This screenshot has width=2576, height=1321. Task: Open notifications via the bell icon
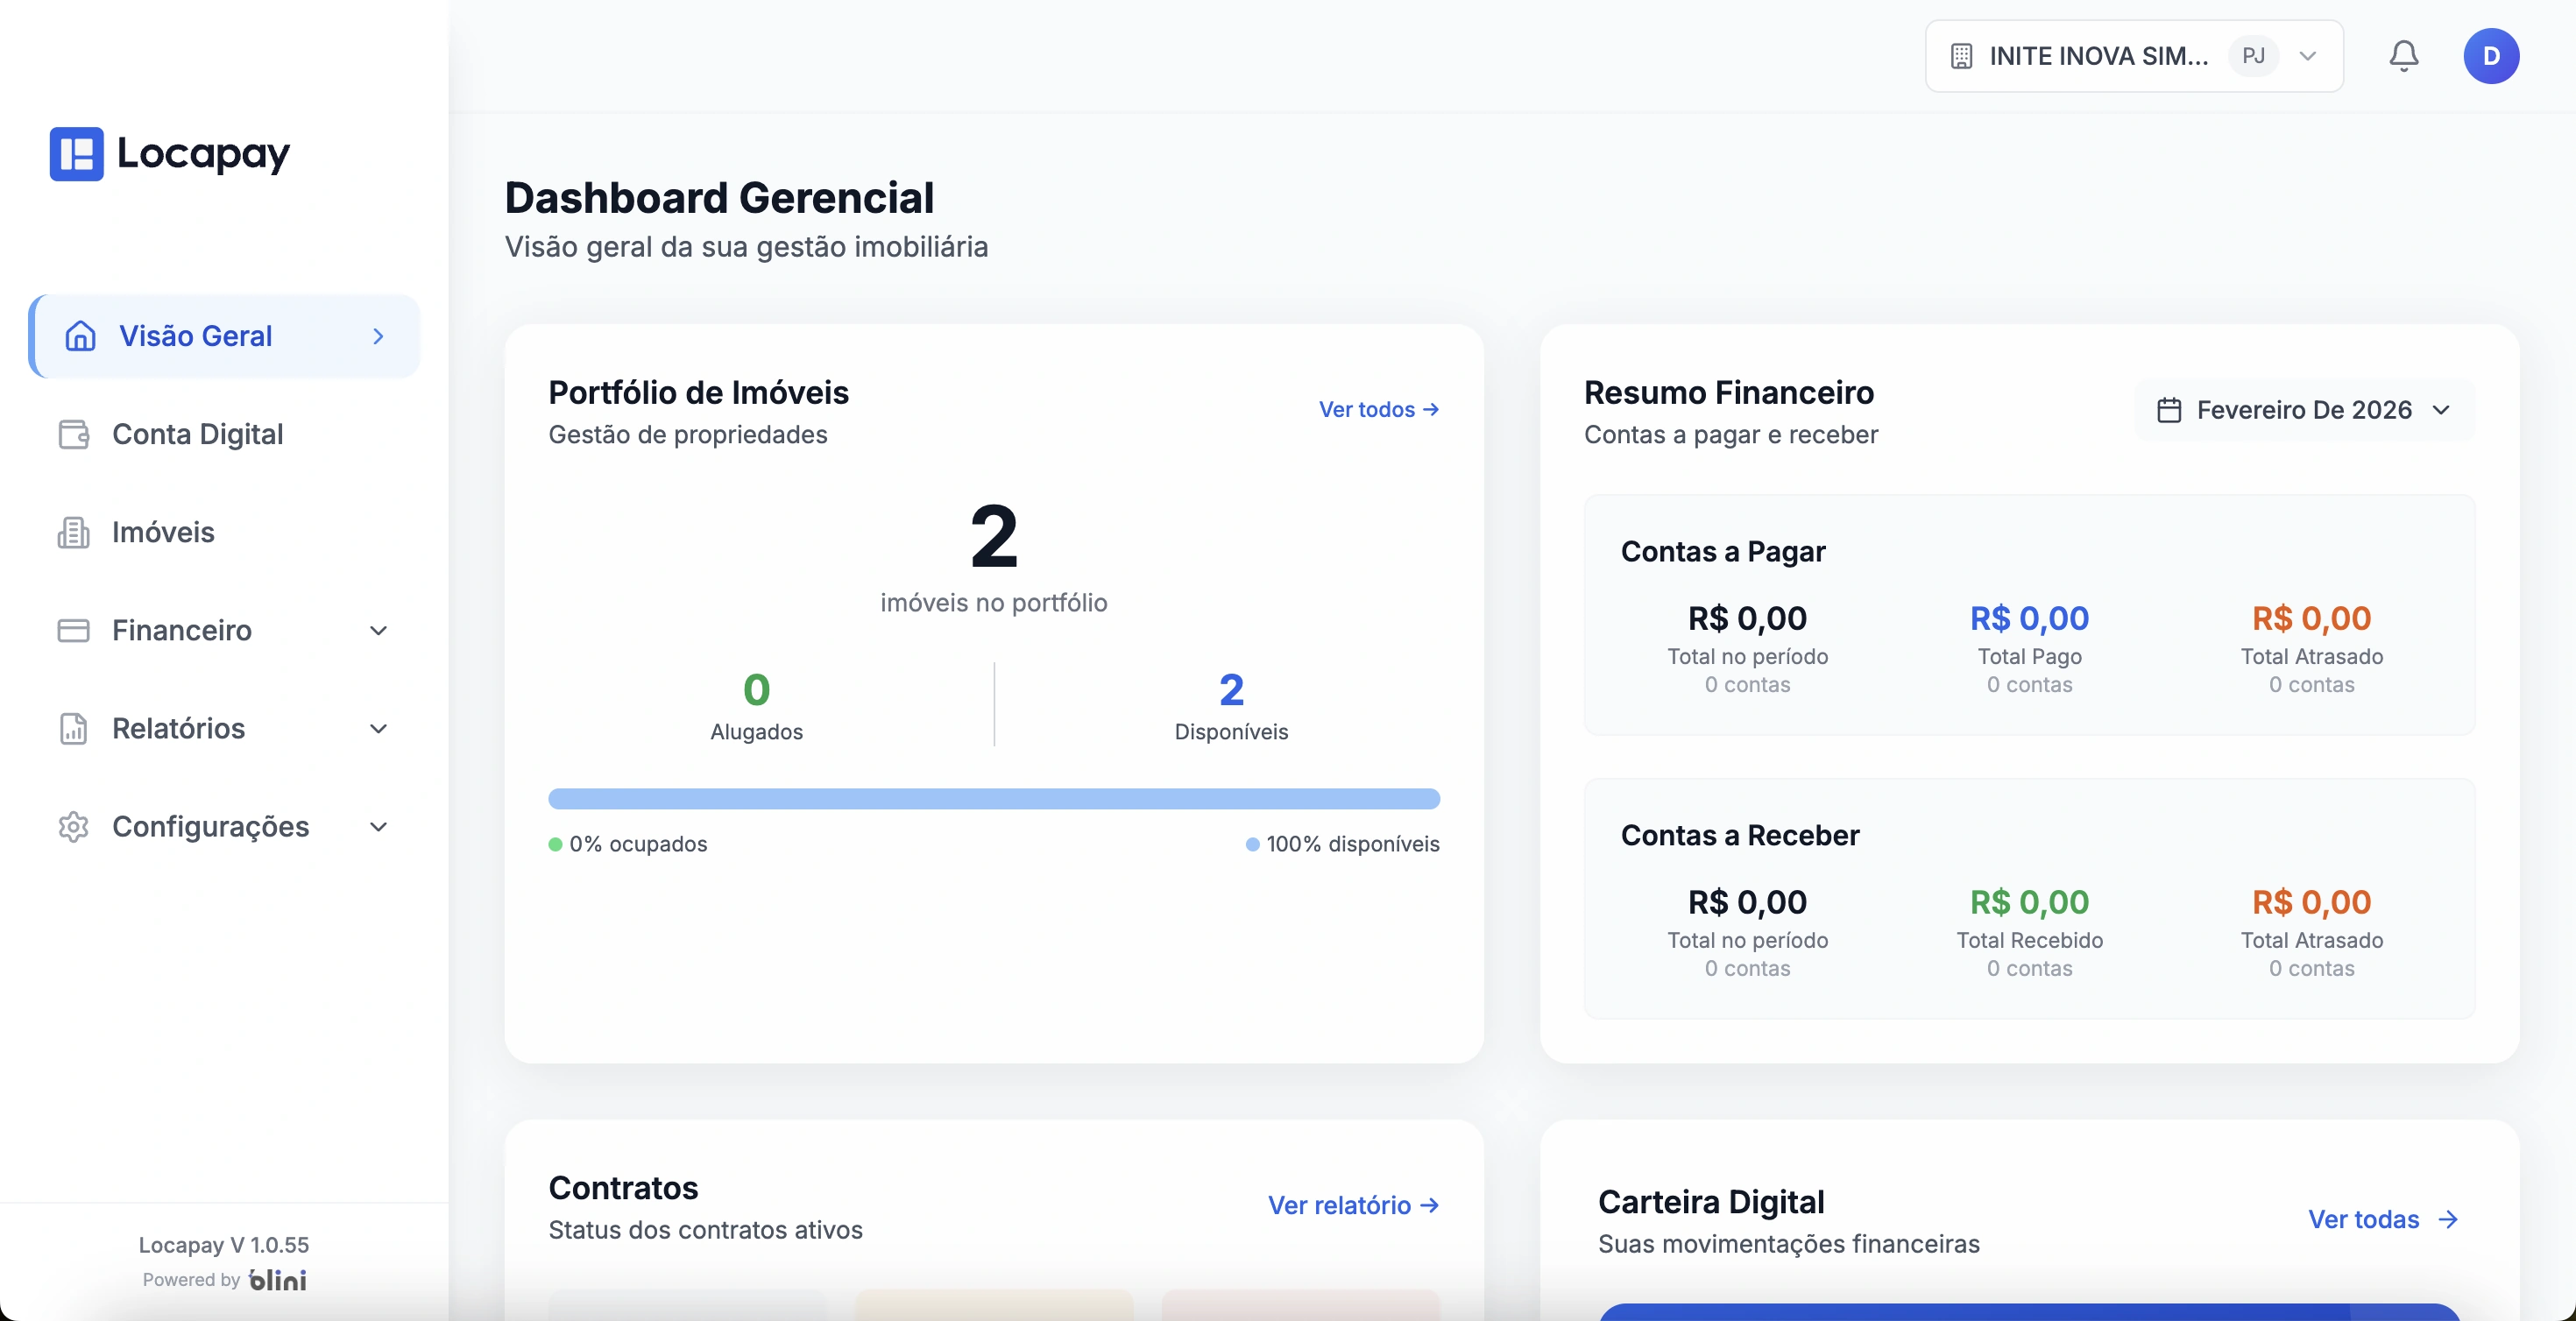2404,56
